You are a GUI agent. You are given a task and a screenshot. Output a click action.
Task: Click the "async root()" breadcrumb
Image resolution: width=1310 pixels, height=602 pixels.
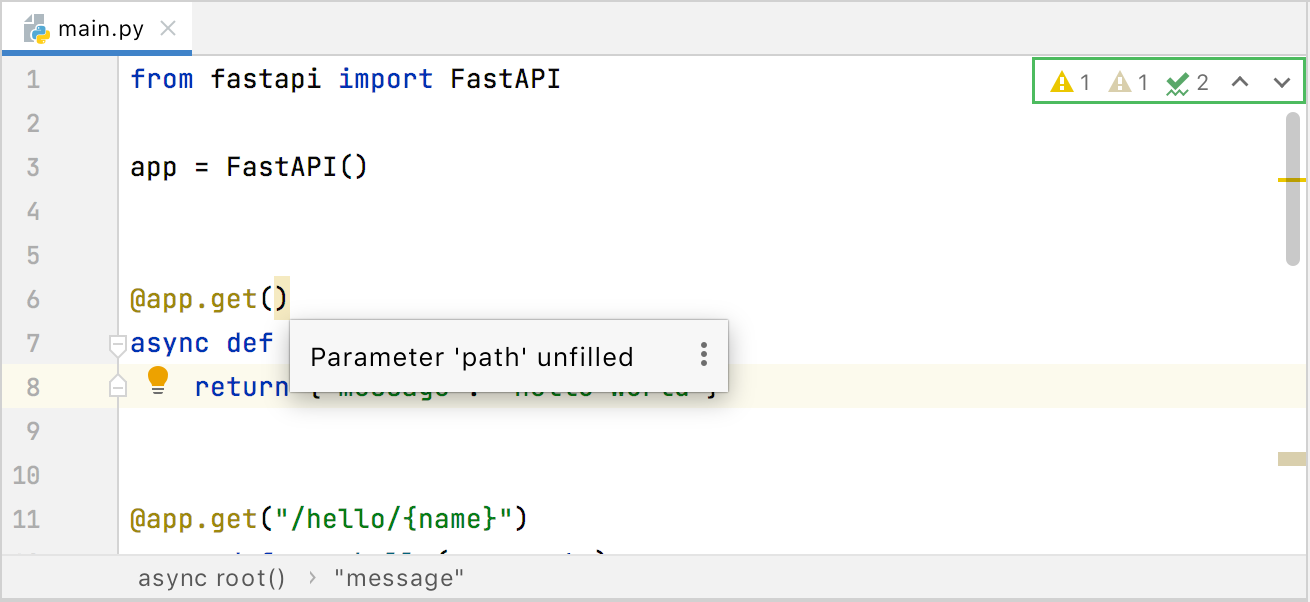[x=212, y=577]
